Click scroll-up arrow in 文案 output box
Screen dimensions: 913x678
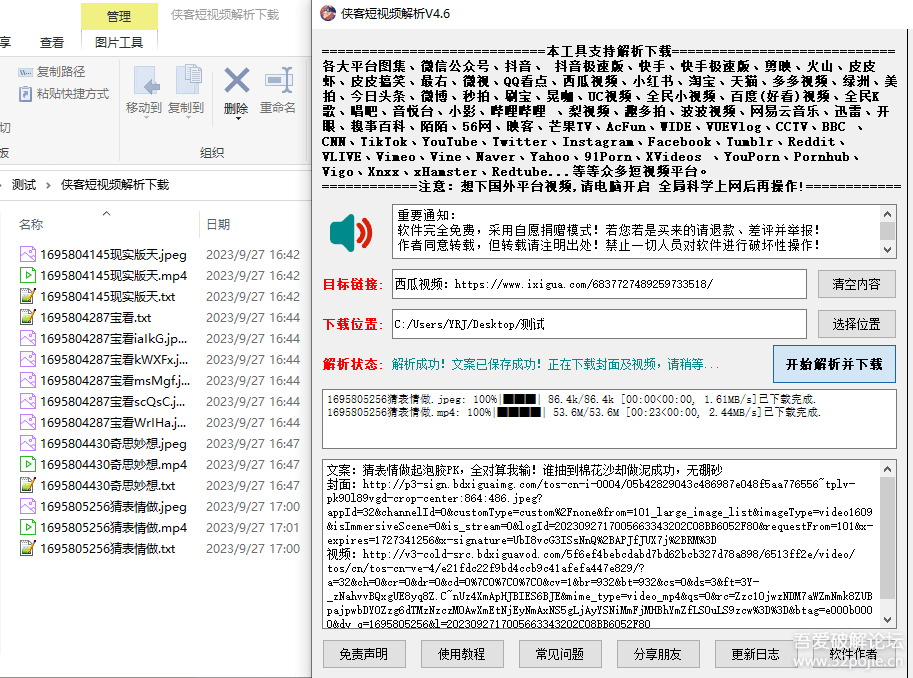click(x=887, y=469)
